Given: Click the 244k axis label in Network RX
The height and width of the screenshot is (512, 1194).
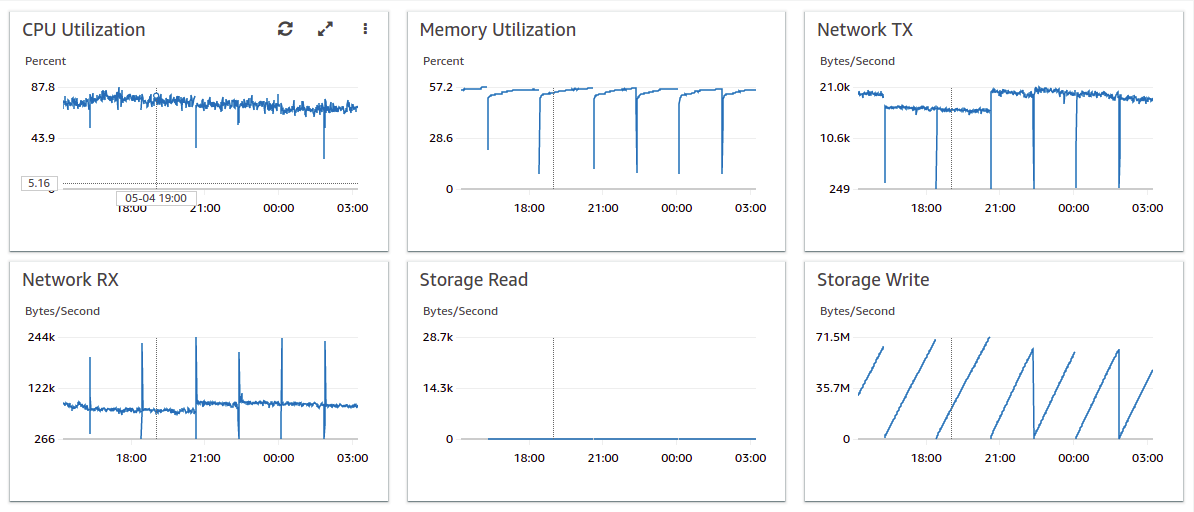Looking at the screenshot, I should [39, 337].
